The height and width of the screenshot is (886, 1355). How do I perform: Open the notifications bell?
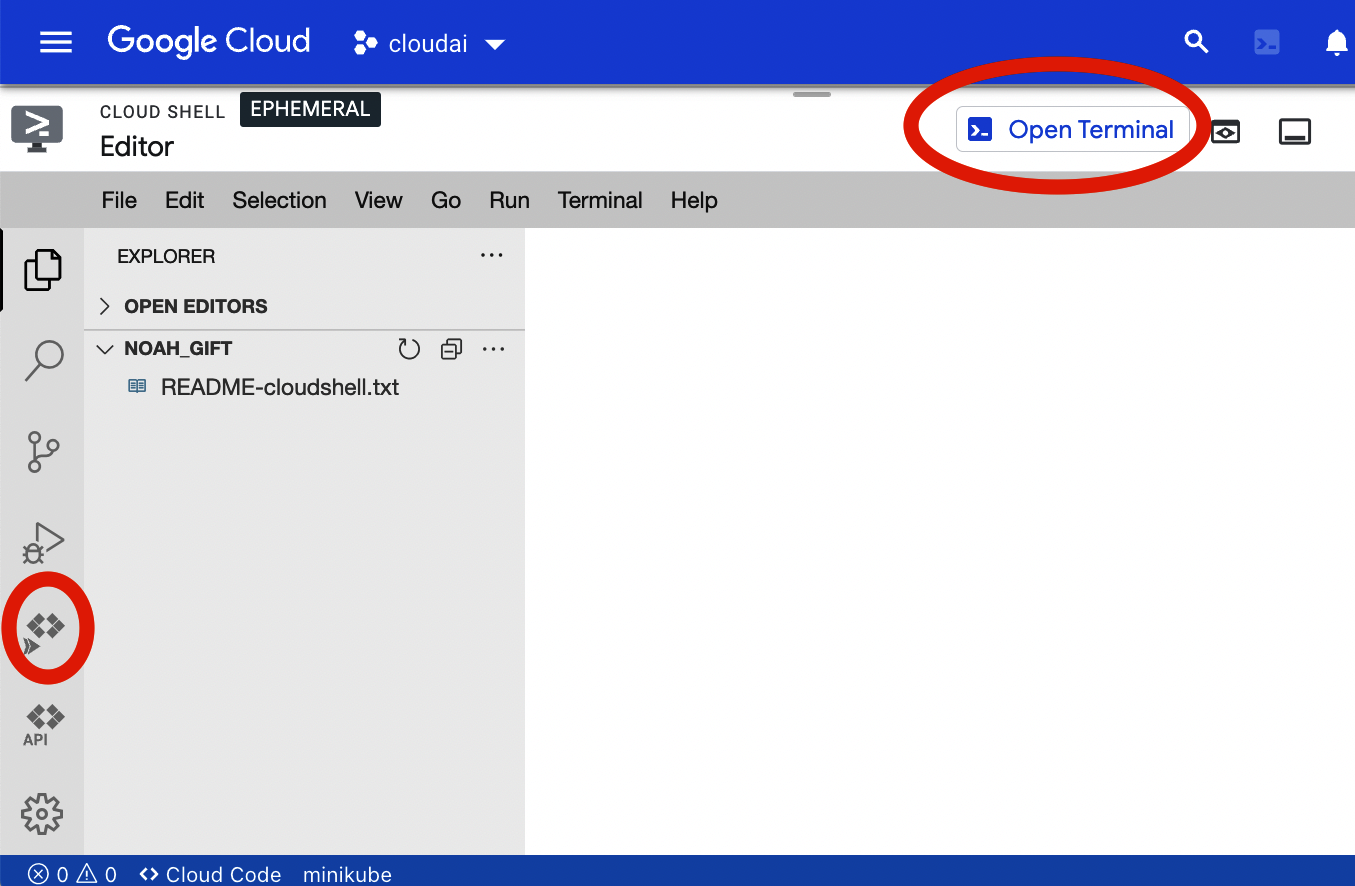1336,42
